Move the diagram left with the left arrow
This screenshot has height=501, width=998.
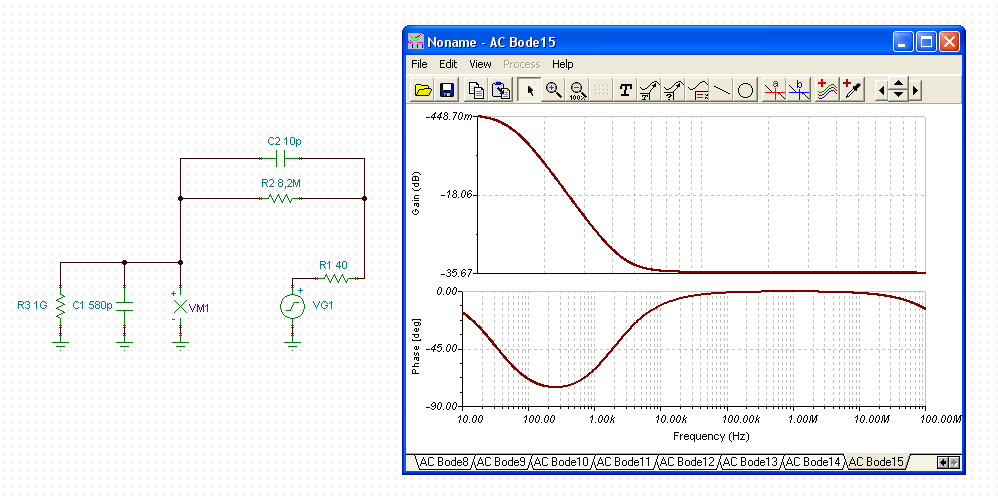(x=881, y=90)
